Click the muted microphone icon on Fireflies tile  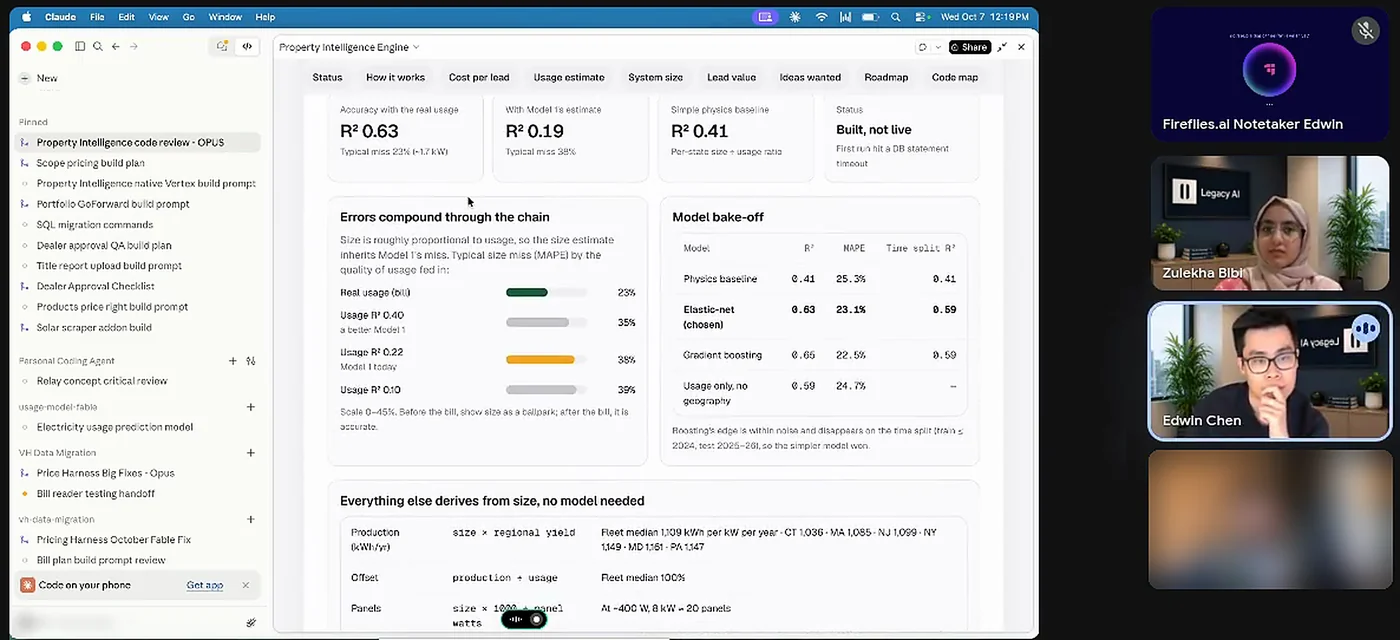click(1366, 31)
